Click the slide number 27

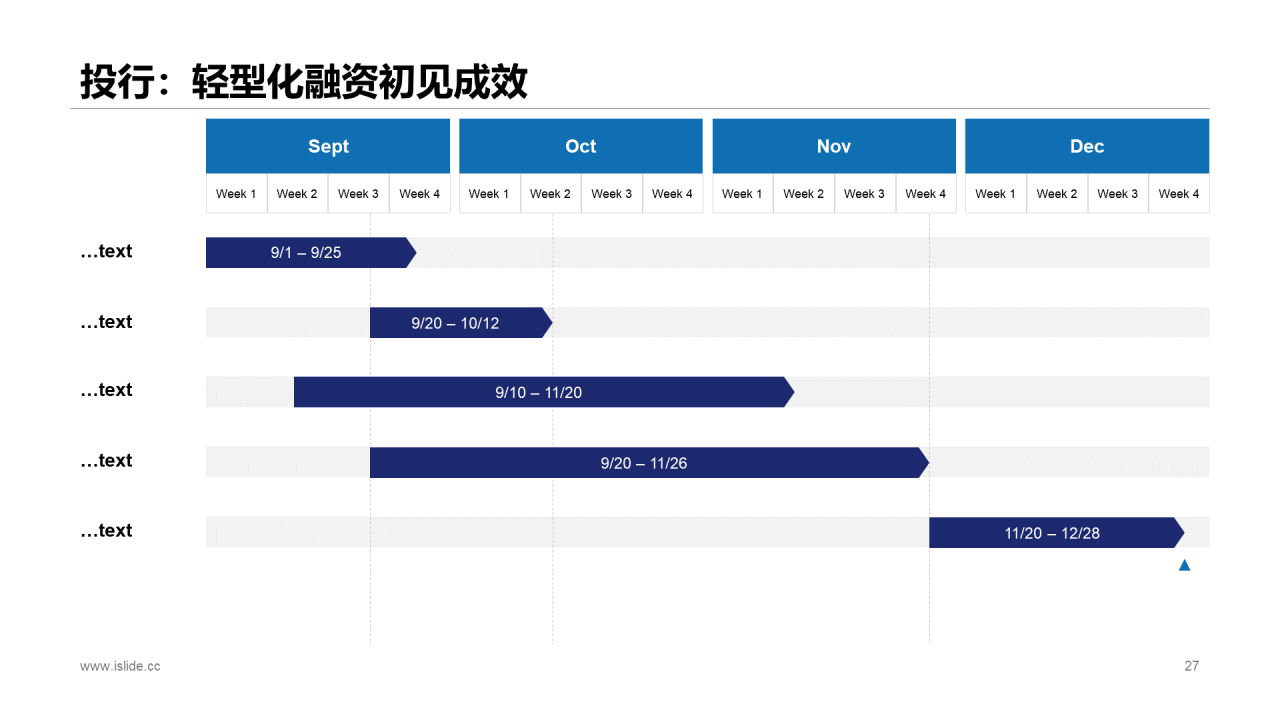1191,666
